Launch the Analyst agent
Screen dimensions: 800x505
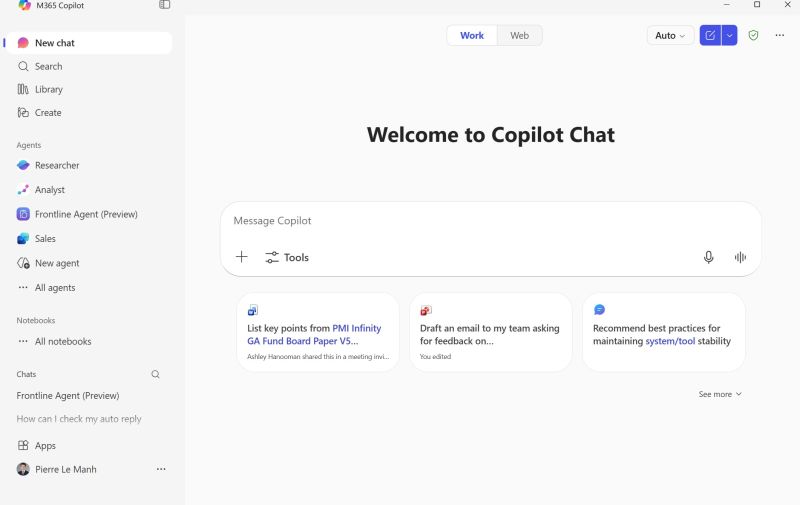pos(49,189)
